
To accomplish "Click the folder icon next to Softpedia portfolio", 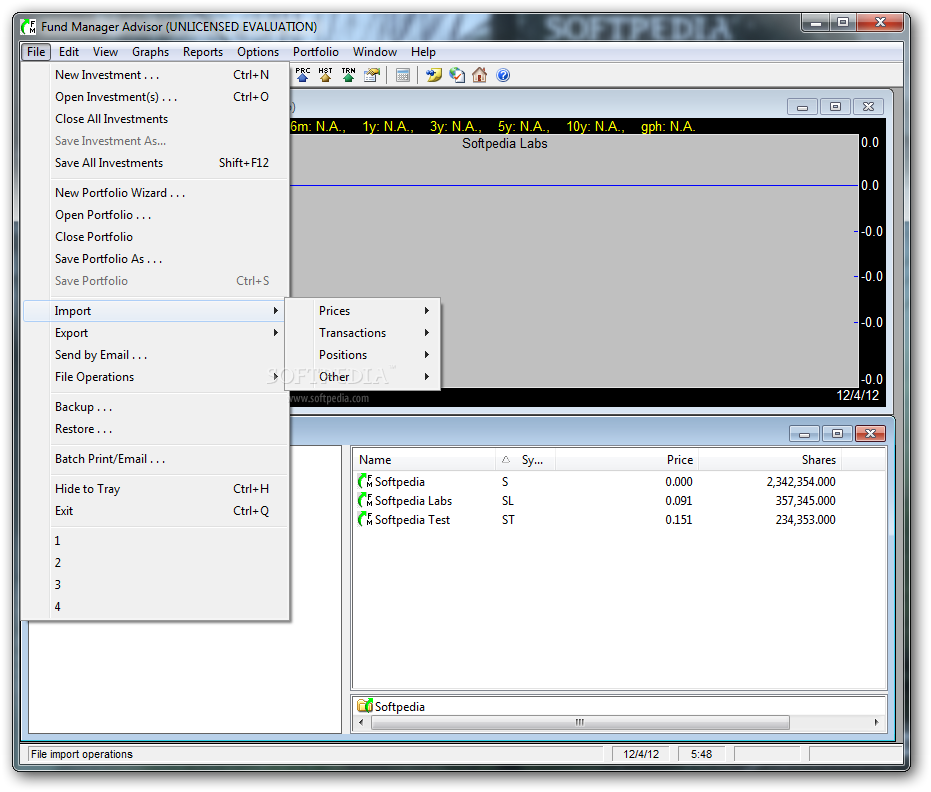I will [365, 706].
